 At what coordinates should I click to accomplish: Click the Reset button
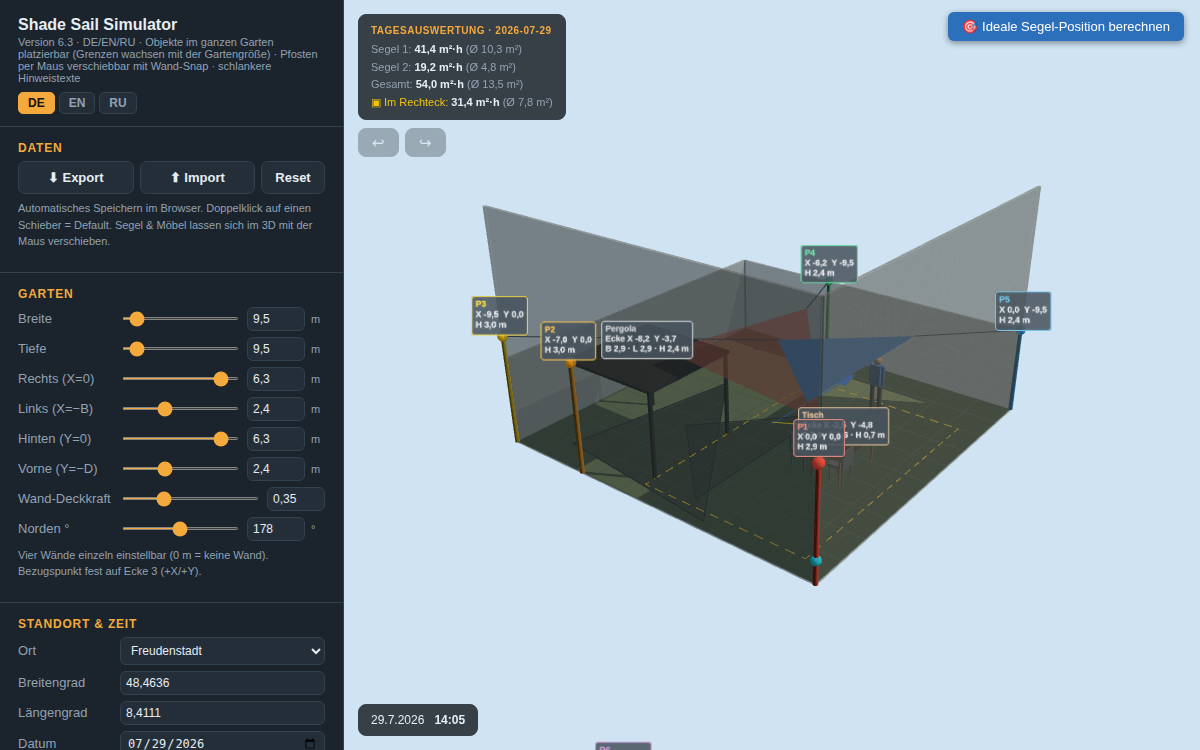tap(293, 177)
